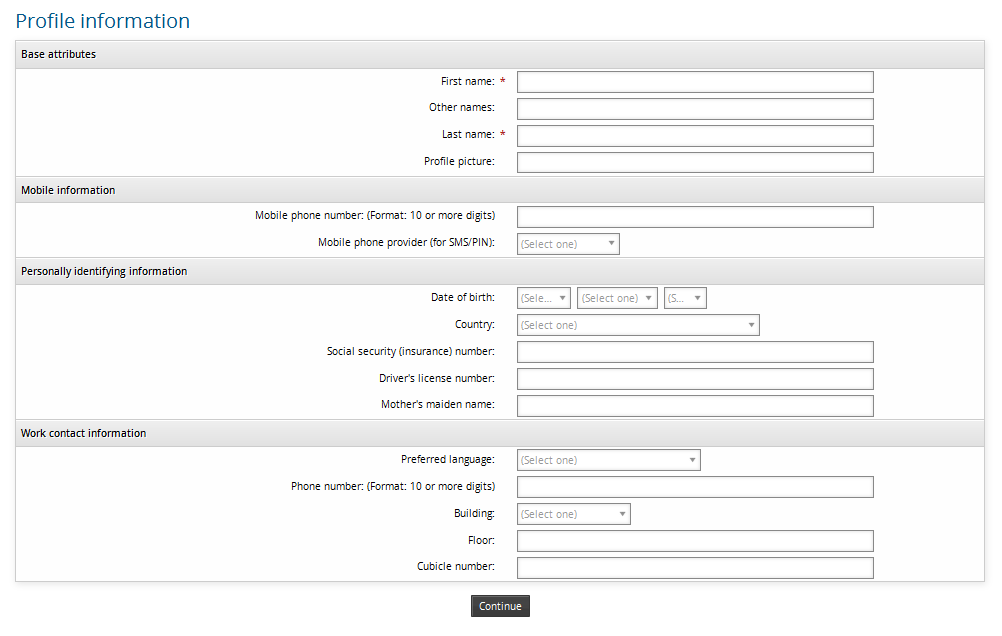The width and height of the screenshot is (1002, 636).
Task: Open the third Date of birth dropdown
Action: 685,298
